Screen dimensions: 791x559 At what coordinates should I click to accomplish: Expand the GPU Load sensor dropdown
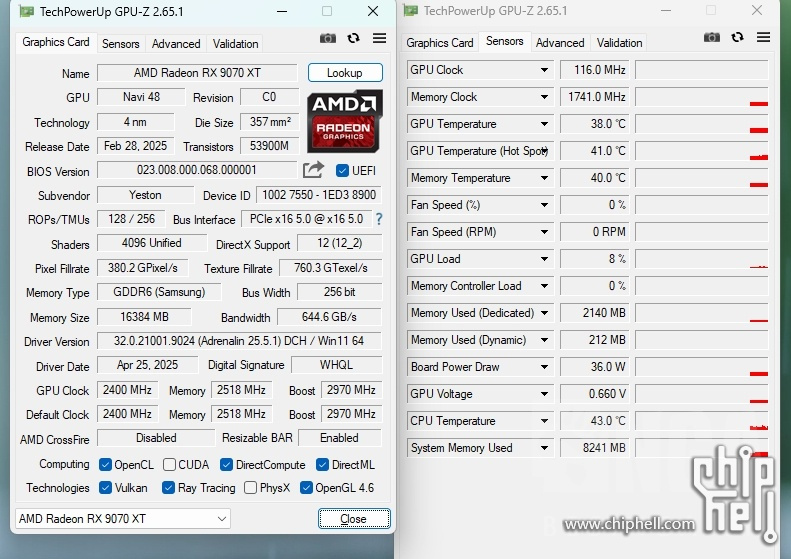tap(544, 259)
